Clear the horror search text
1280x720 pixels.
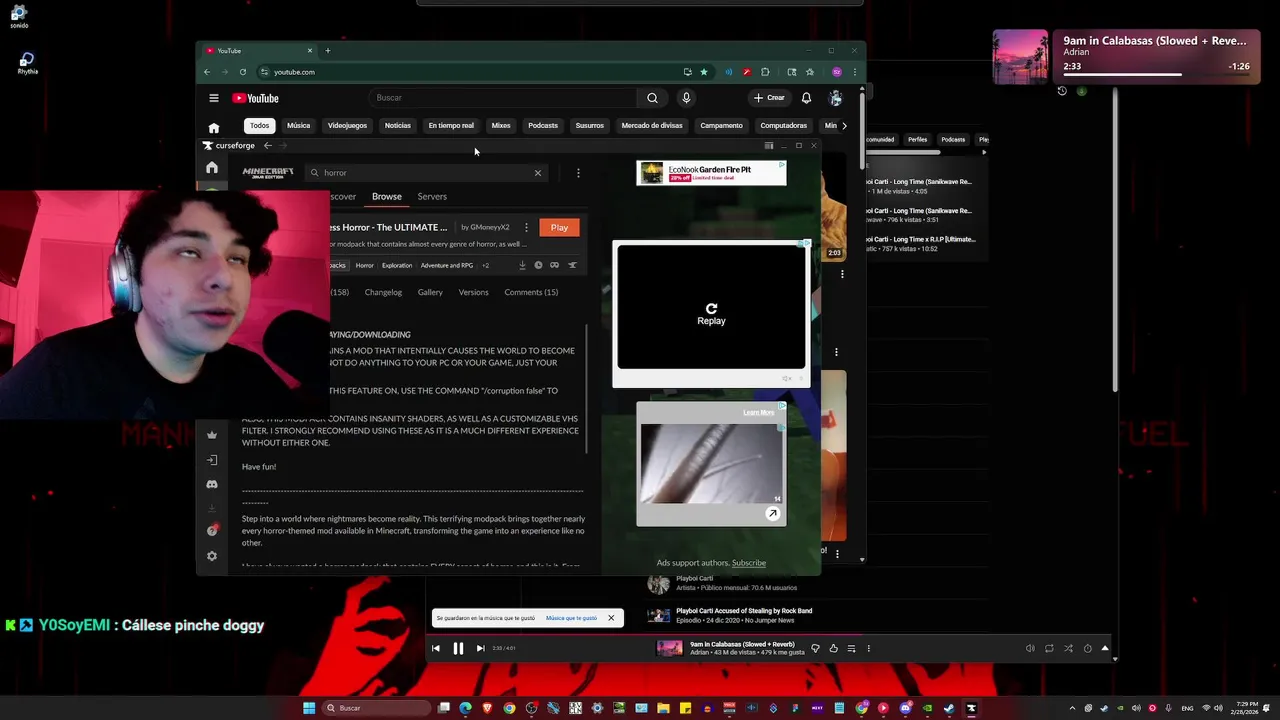pyautogui.click(x=537, y=173)
